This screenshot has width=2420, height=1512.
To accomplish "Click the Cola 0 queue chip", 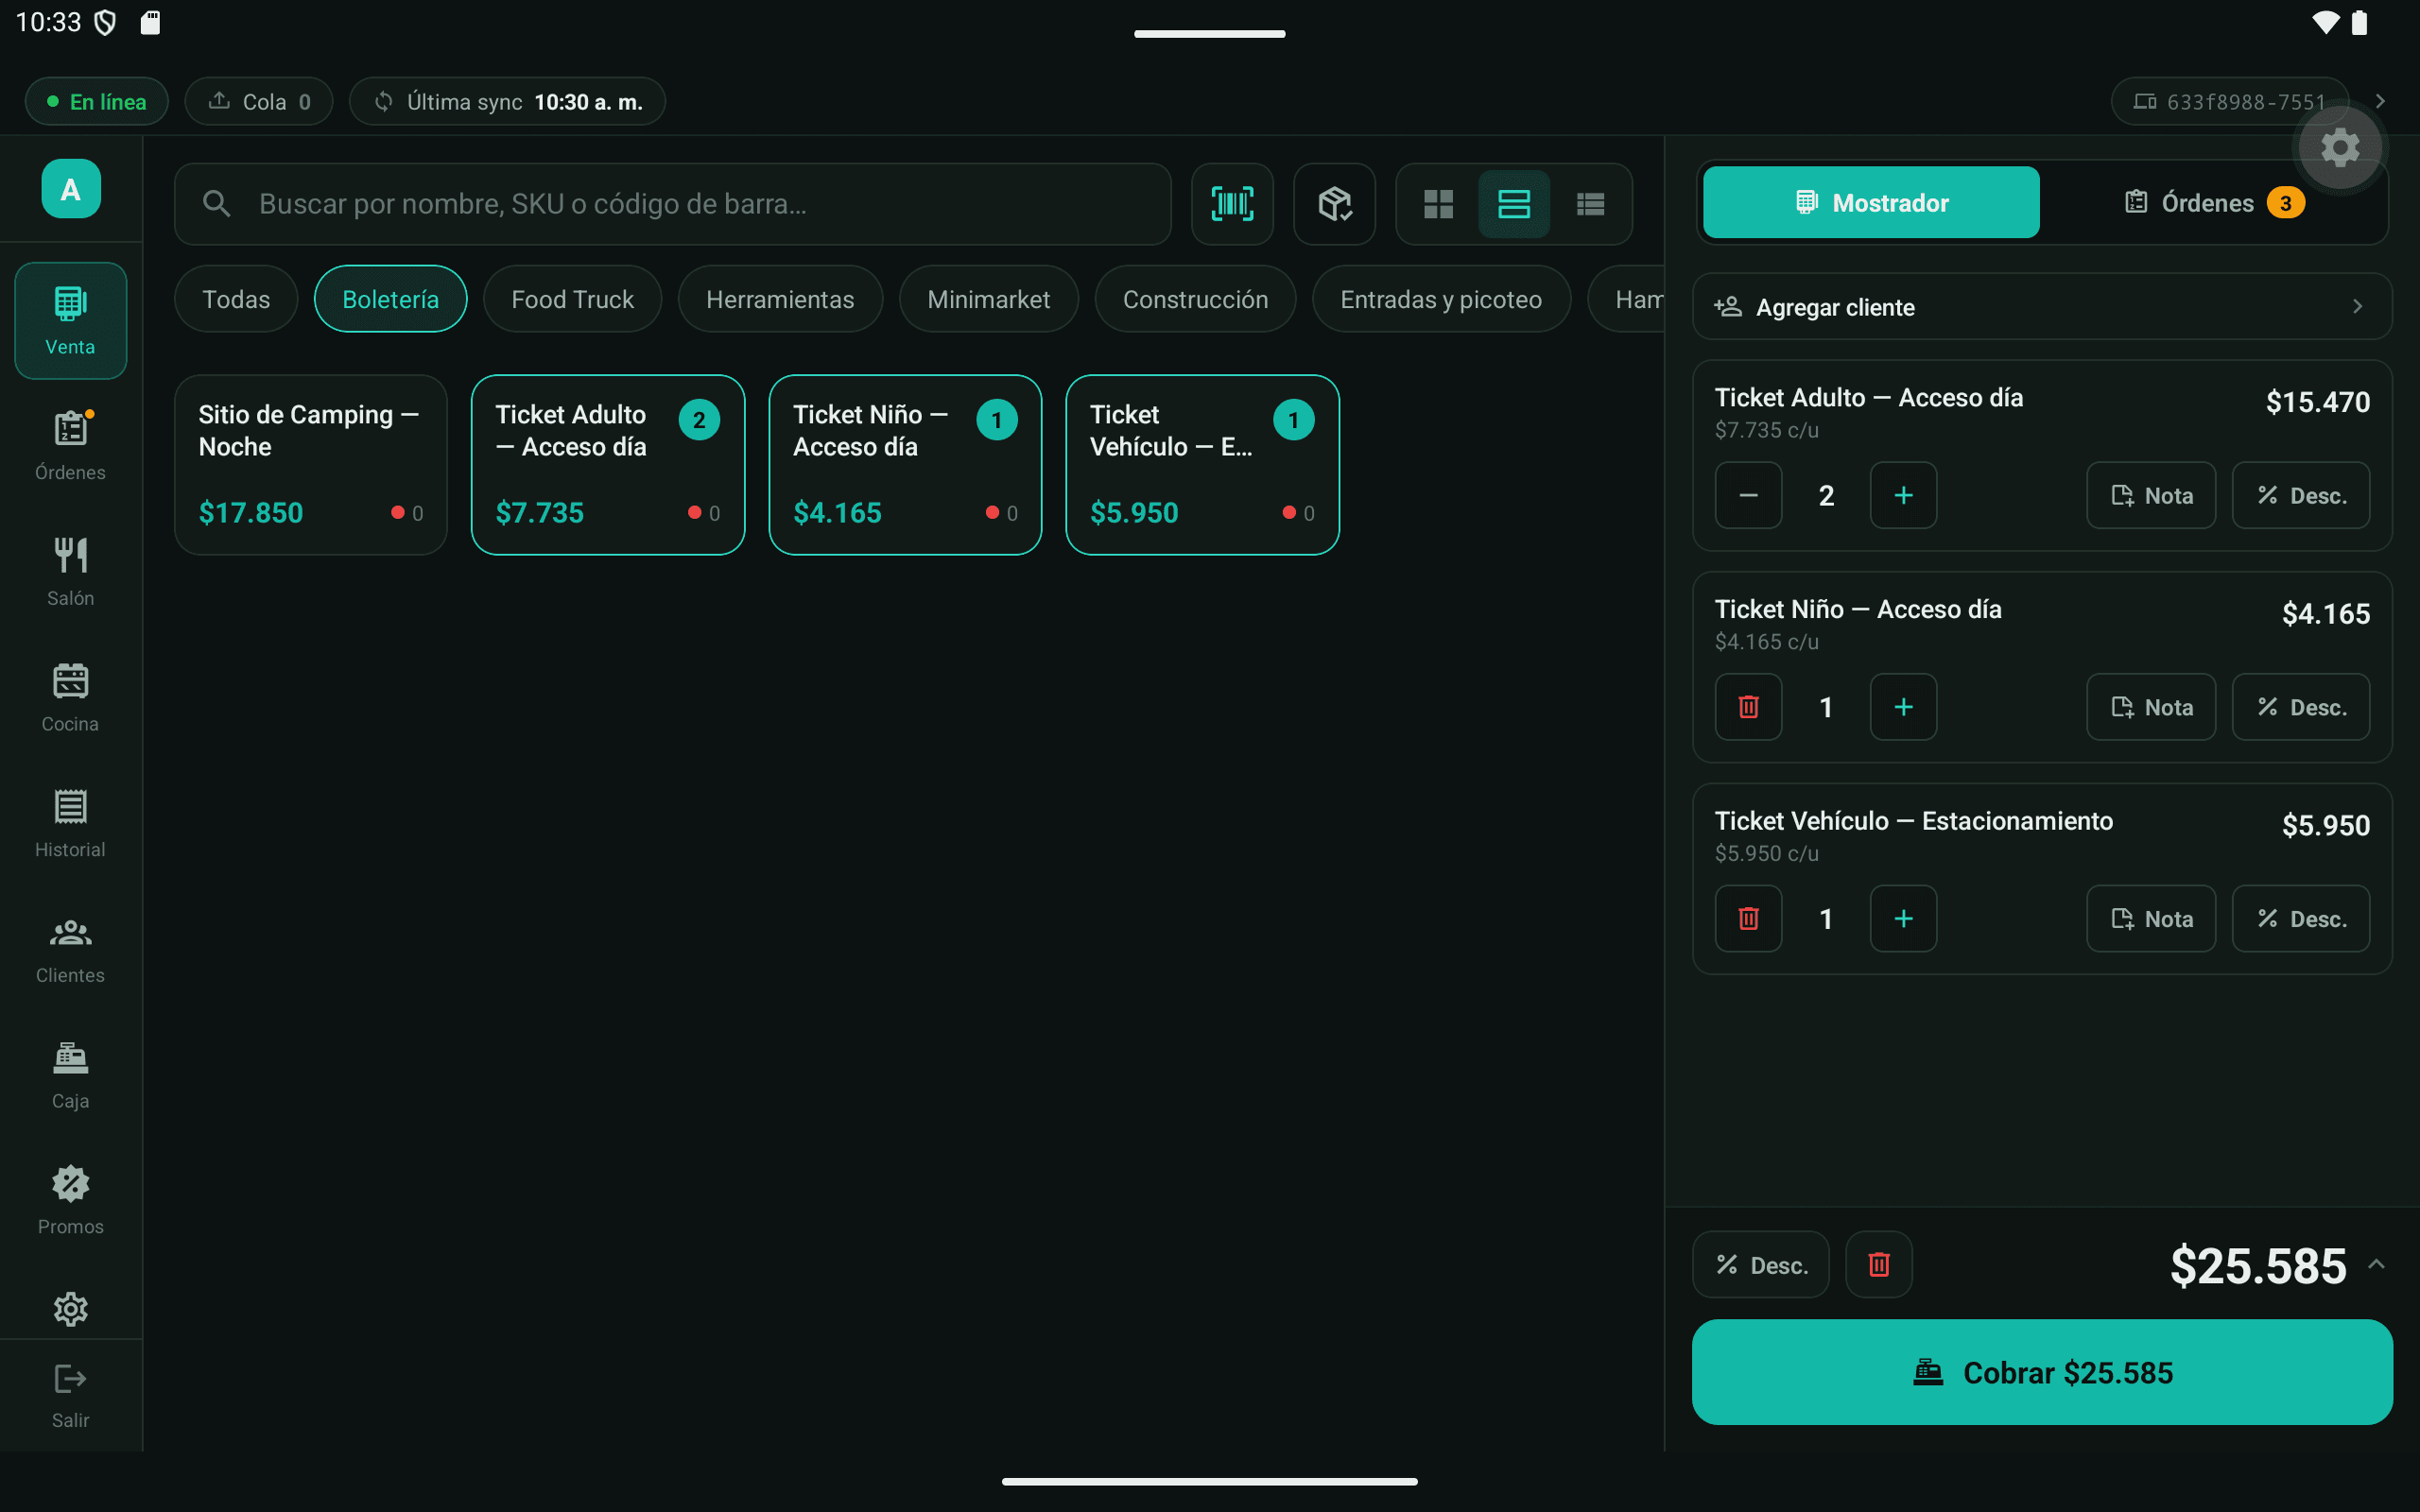I will 259,101.
